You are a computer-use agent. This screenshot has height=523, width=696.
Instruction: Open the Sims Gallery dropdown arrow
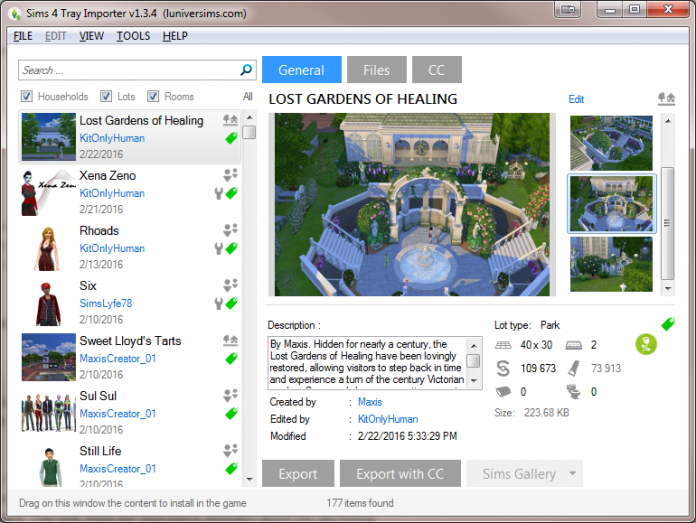tap(572, 474)
